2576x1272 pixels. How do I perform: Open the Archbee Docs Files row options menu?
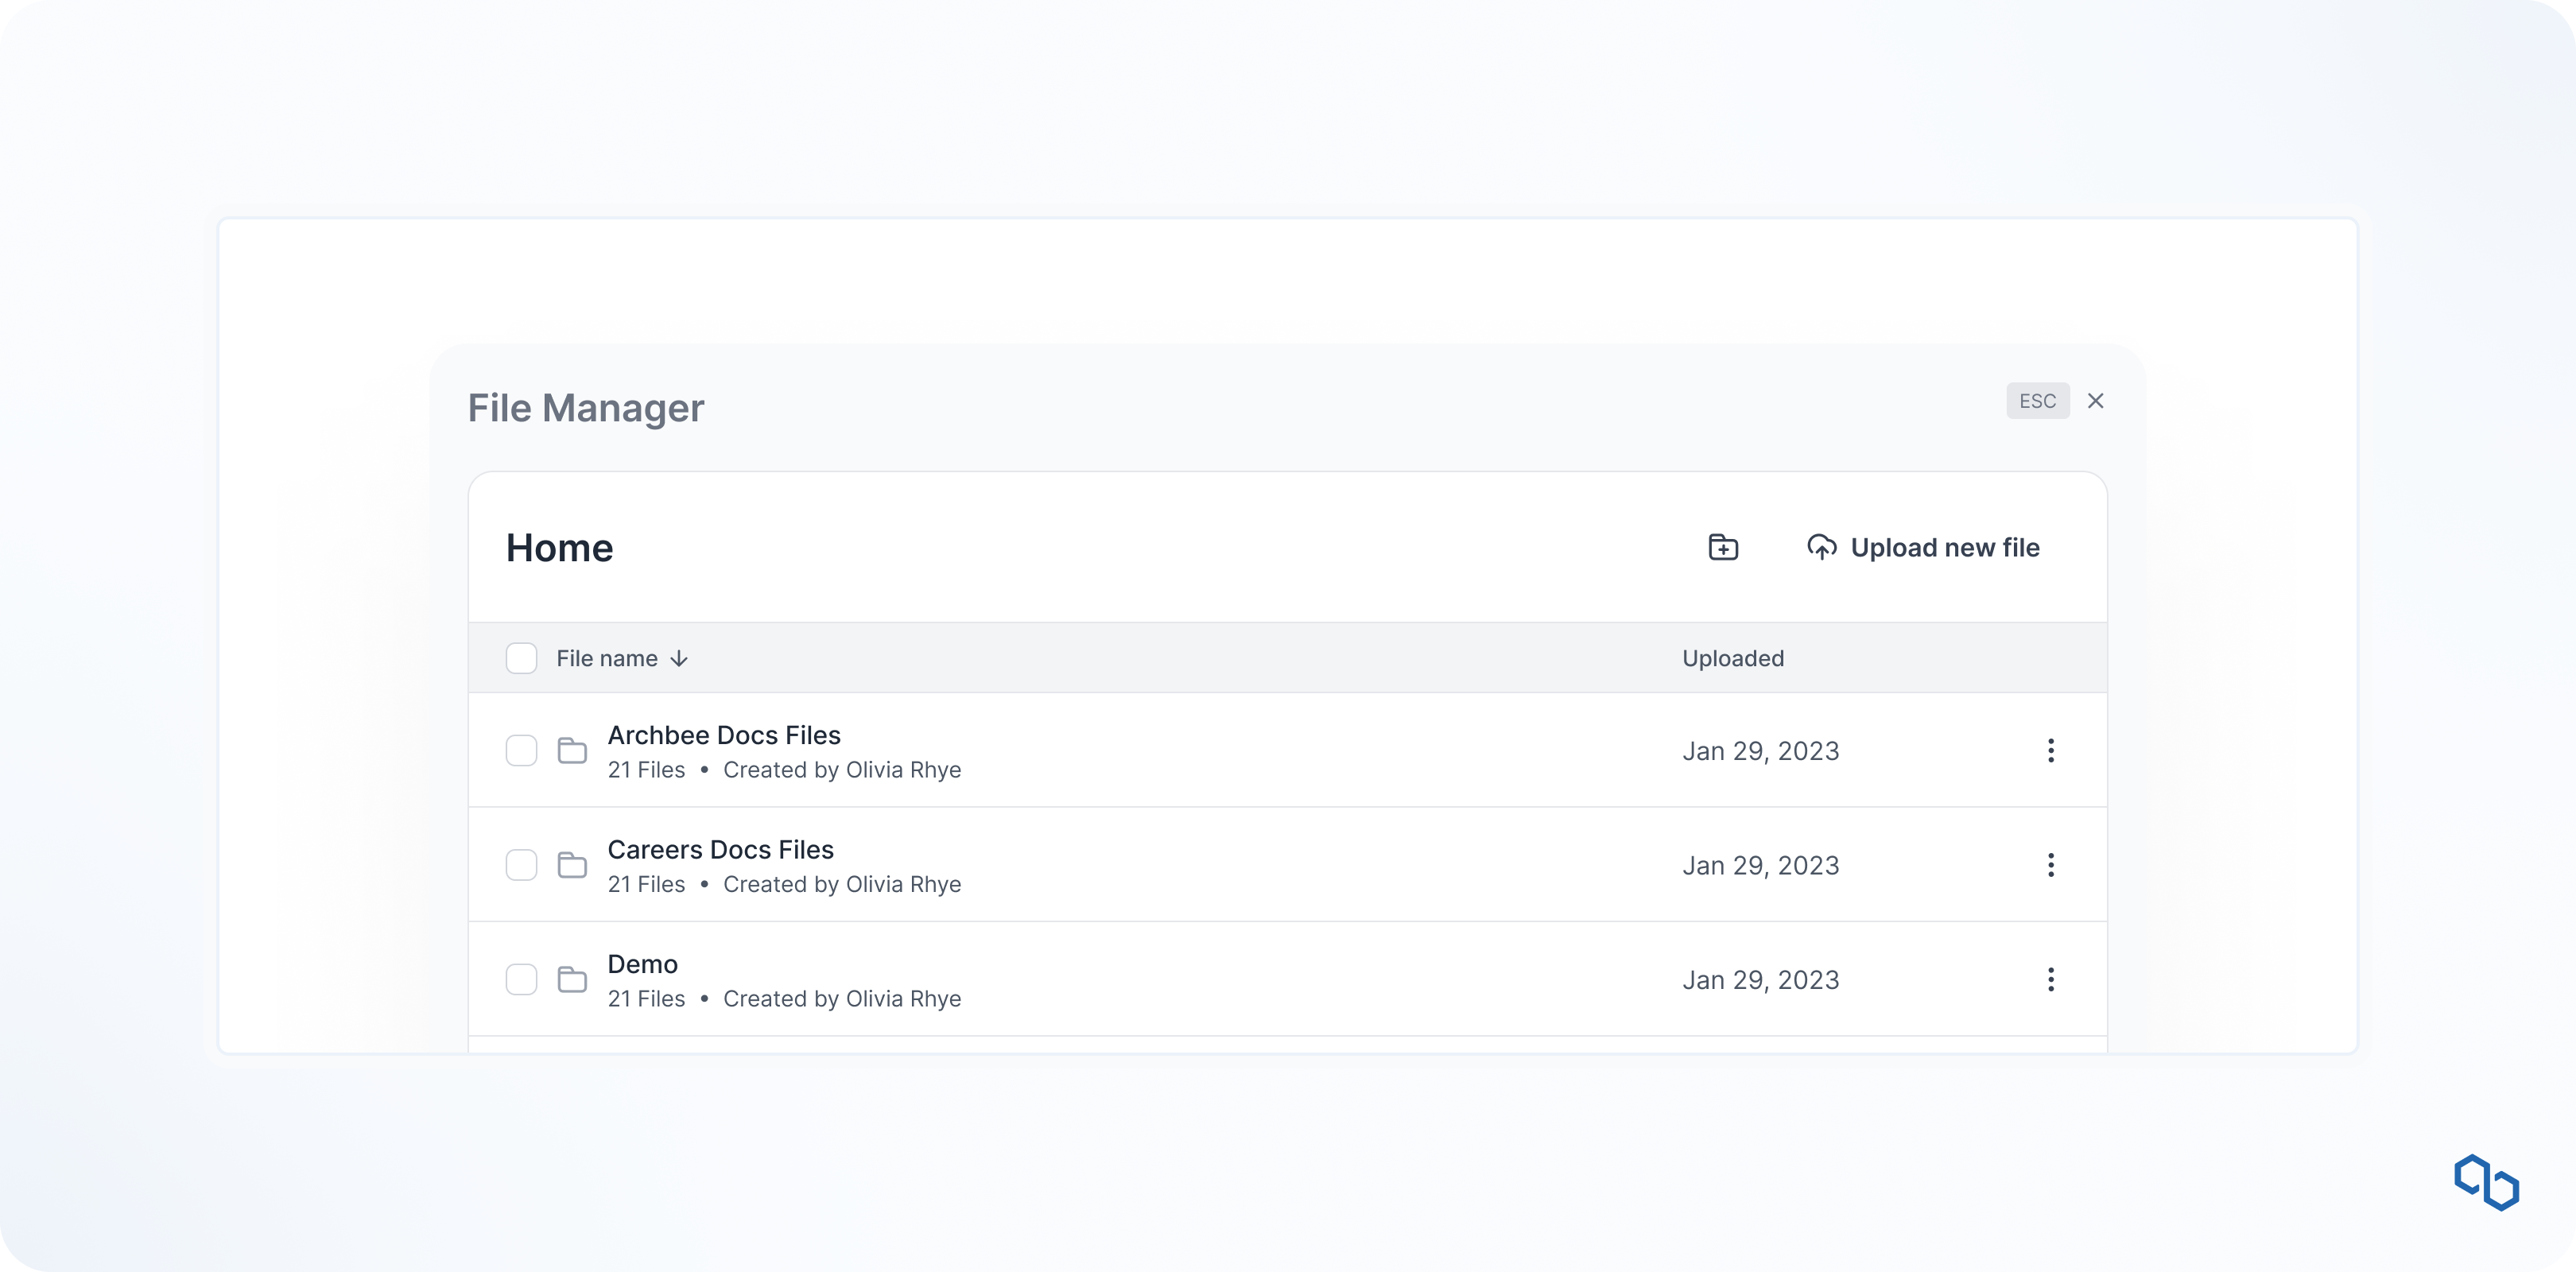click(2050, 750)
